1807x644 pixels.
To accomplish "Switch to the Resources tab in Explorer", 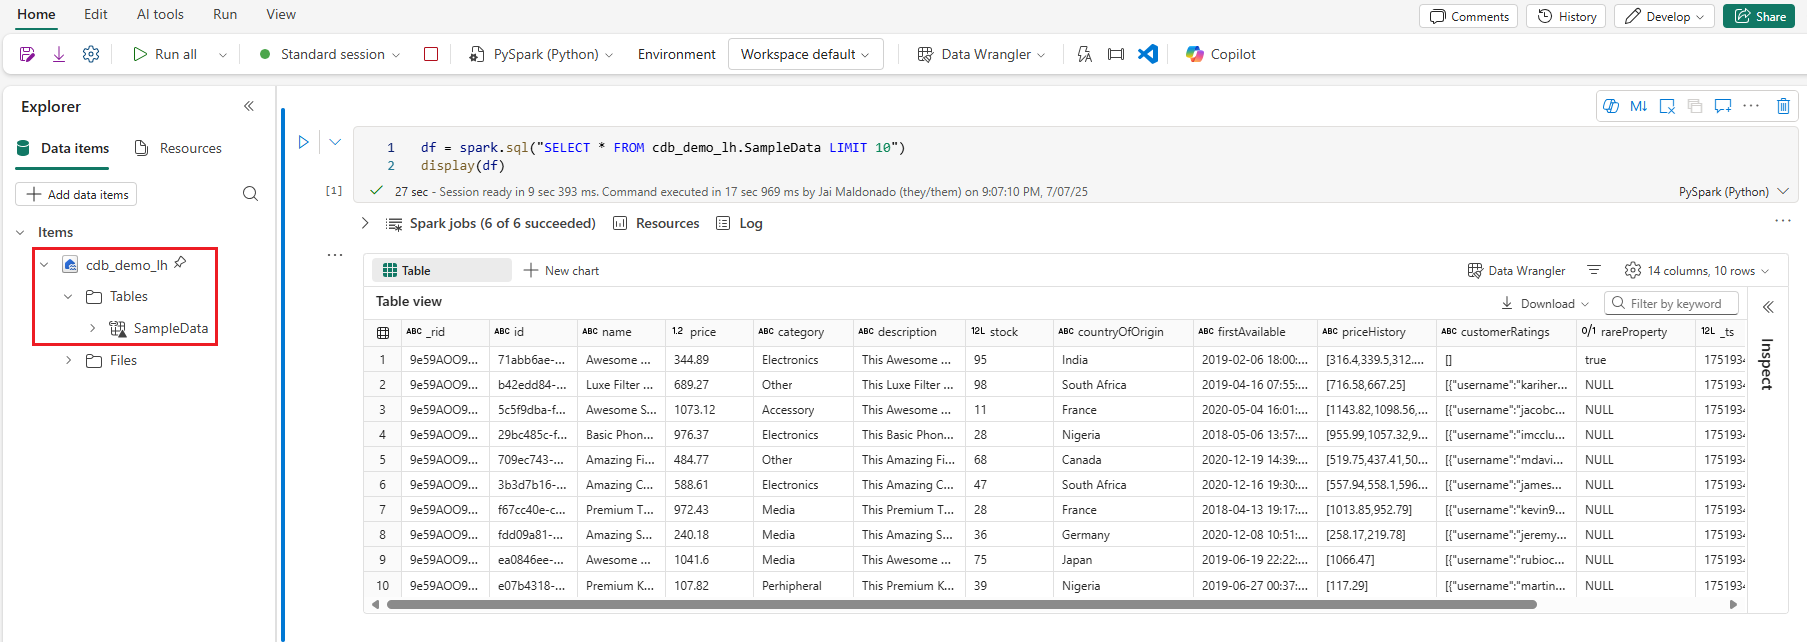I will coord(179,148).
